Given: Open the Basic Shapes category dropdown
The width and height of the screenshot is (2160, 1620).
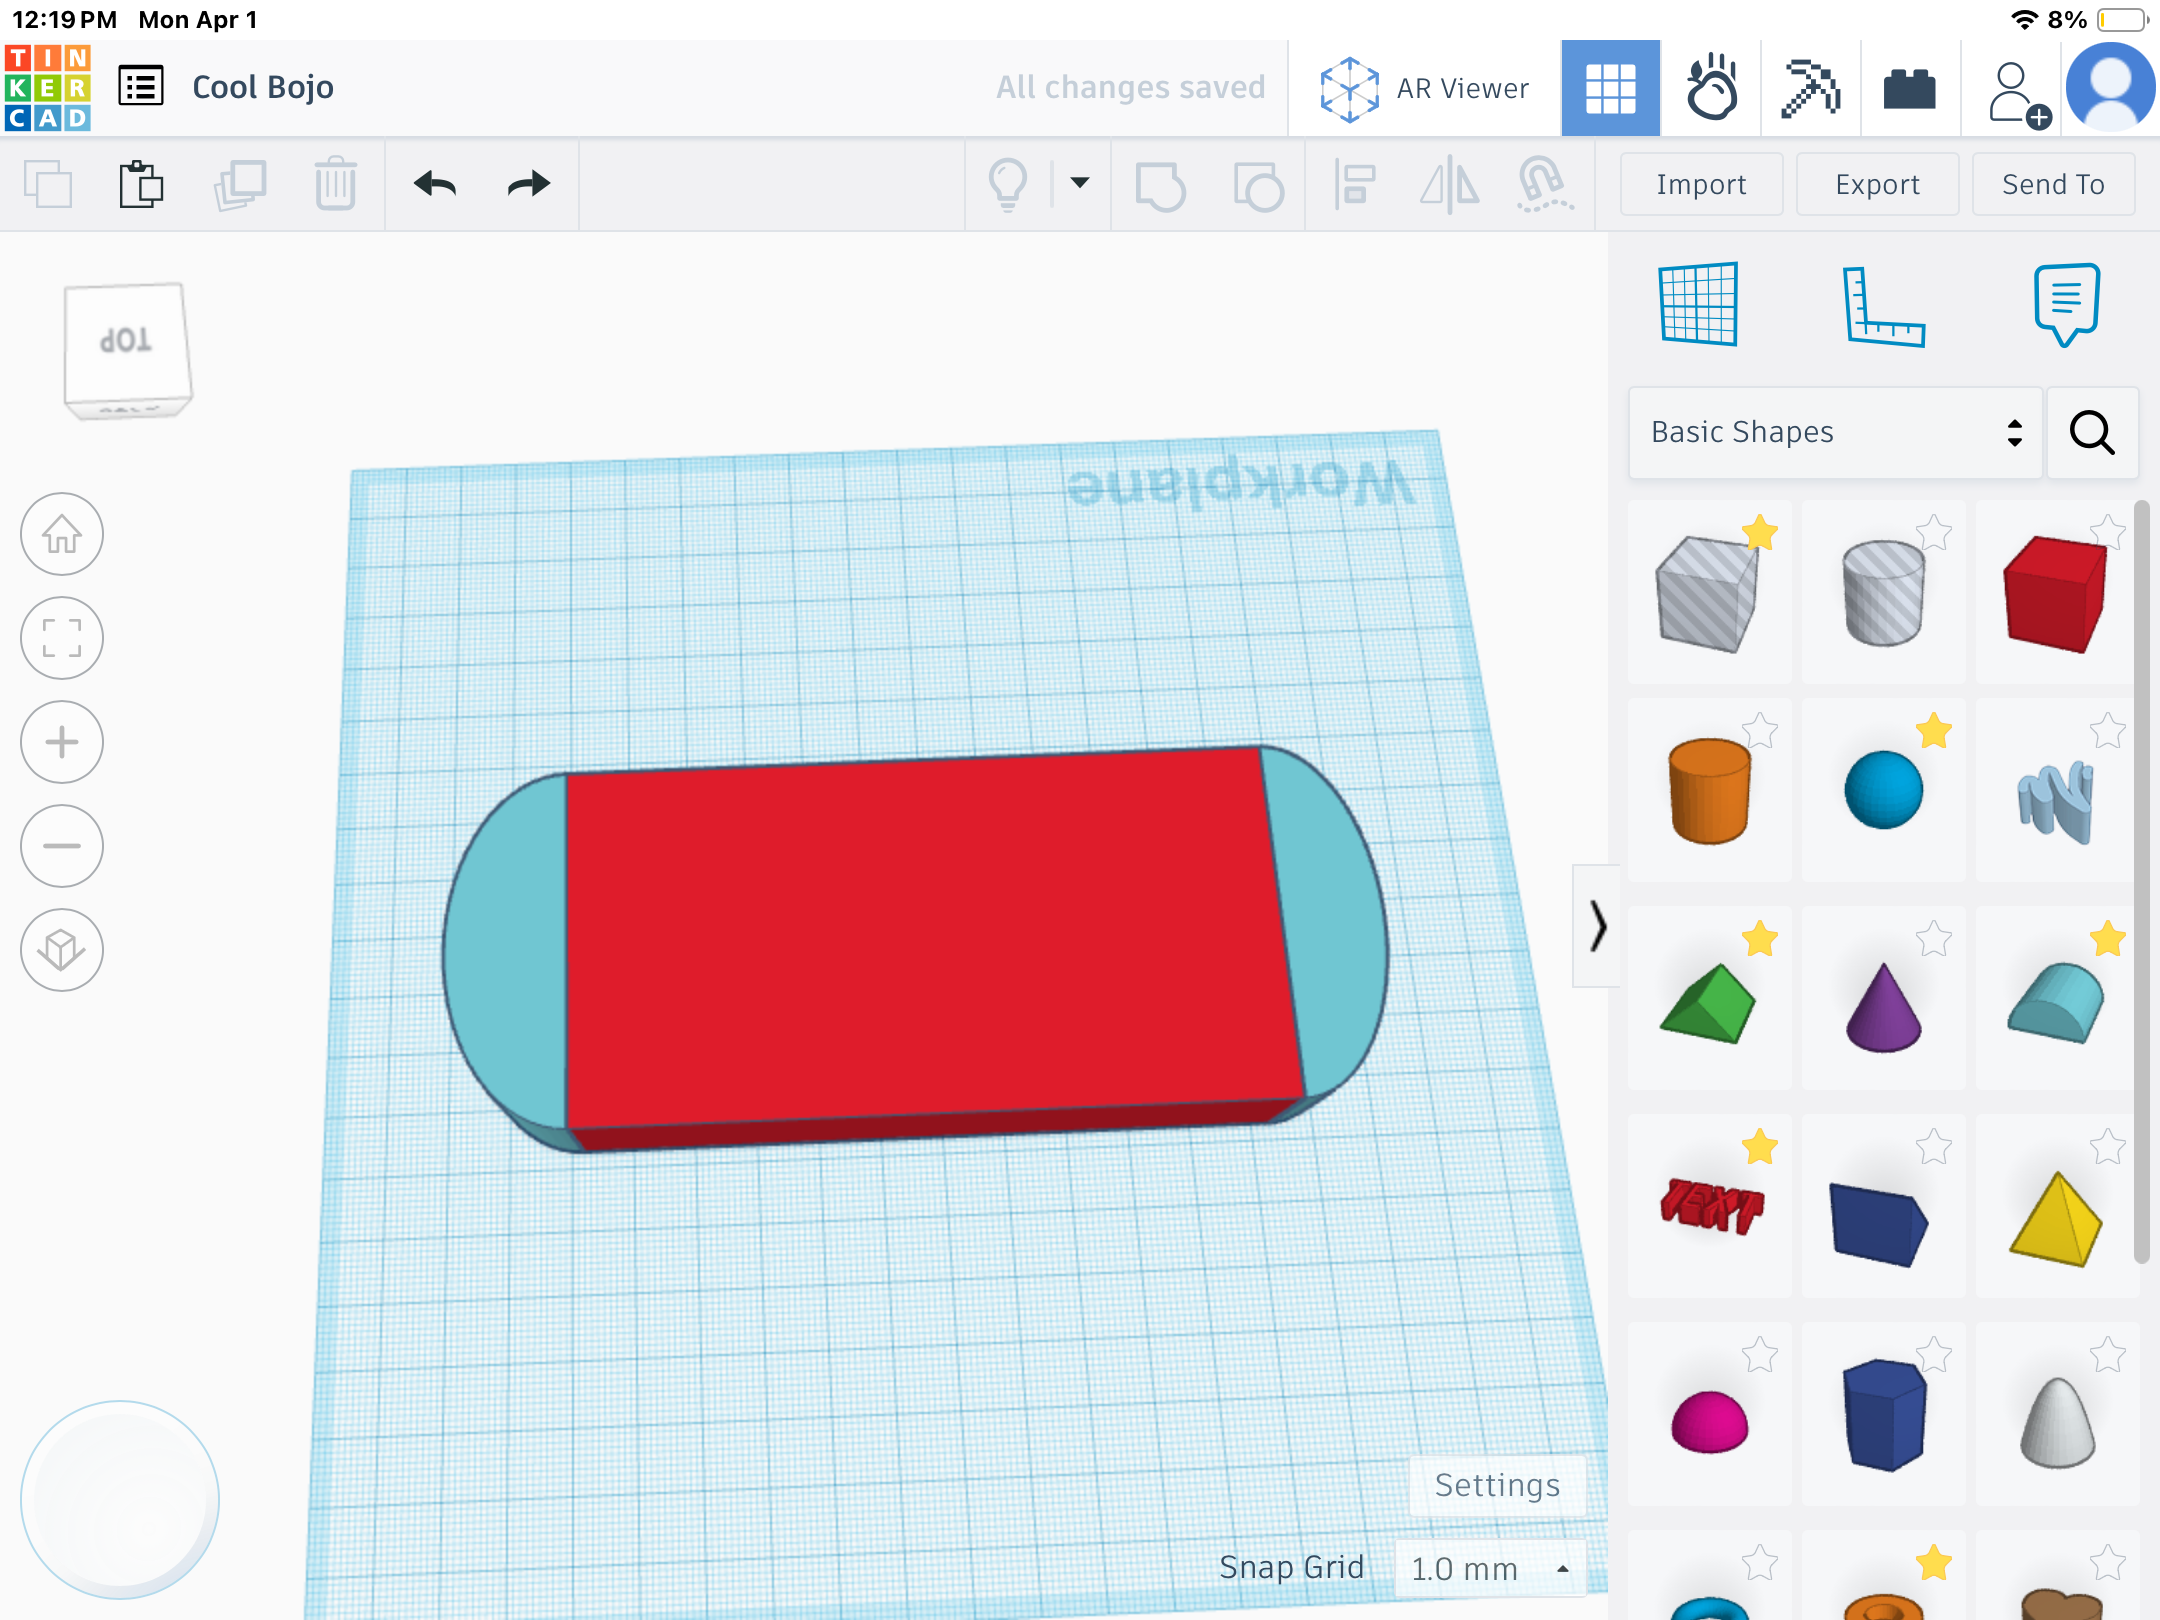Looking at the screenshot, I should [1835, 432].
